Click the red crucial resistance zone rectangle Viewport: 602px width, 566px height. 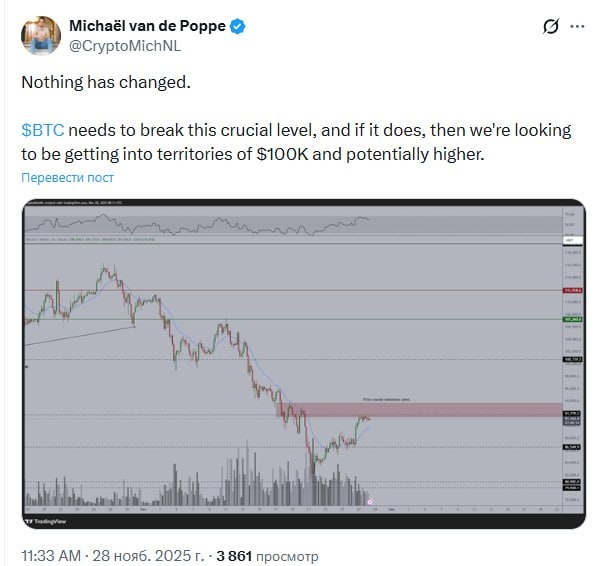point(419,410)
